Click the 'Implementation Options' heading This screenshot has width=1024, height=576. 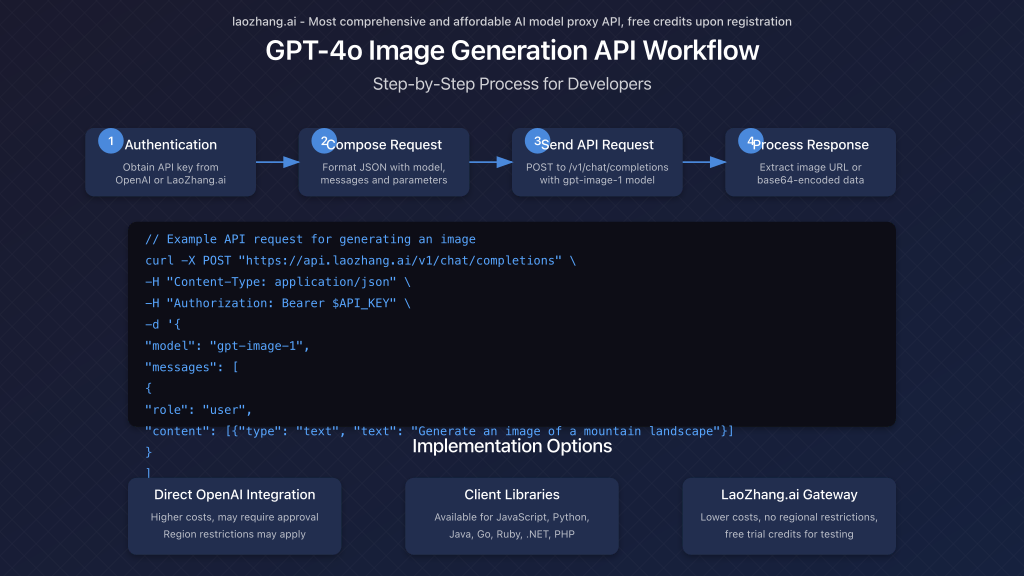[512, 446]
